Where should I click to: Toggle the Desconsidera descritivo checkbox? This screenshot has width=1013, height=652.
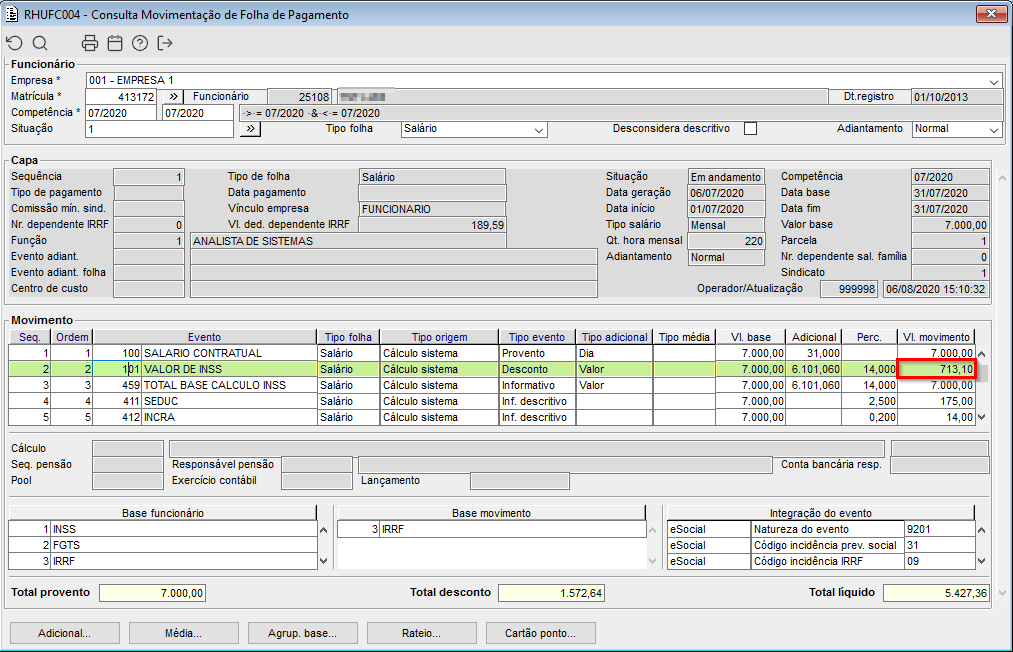coord(750,129)
